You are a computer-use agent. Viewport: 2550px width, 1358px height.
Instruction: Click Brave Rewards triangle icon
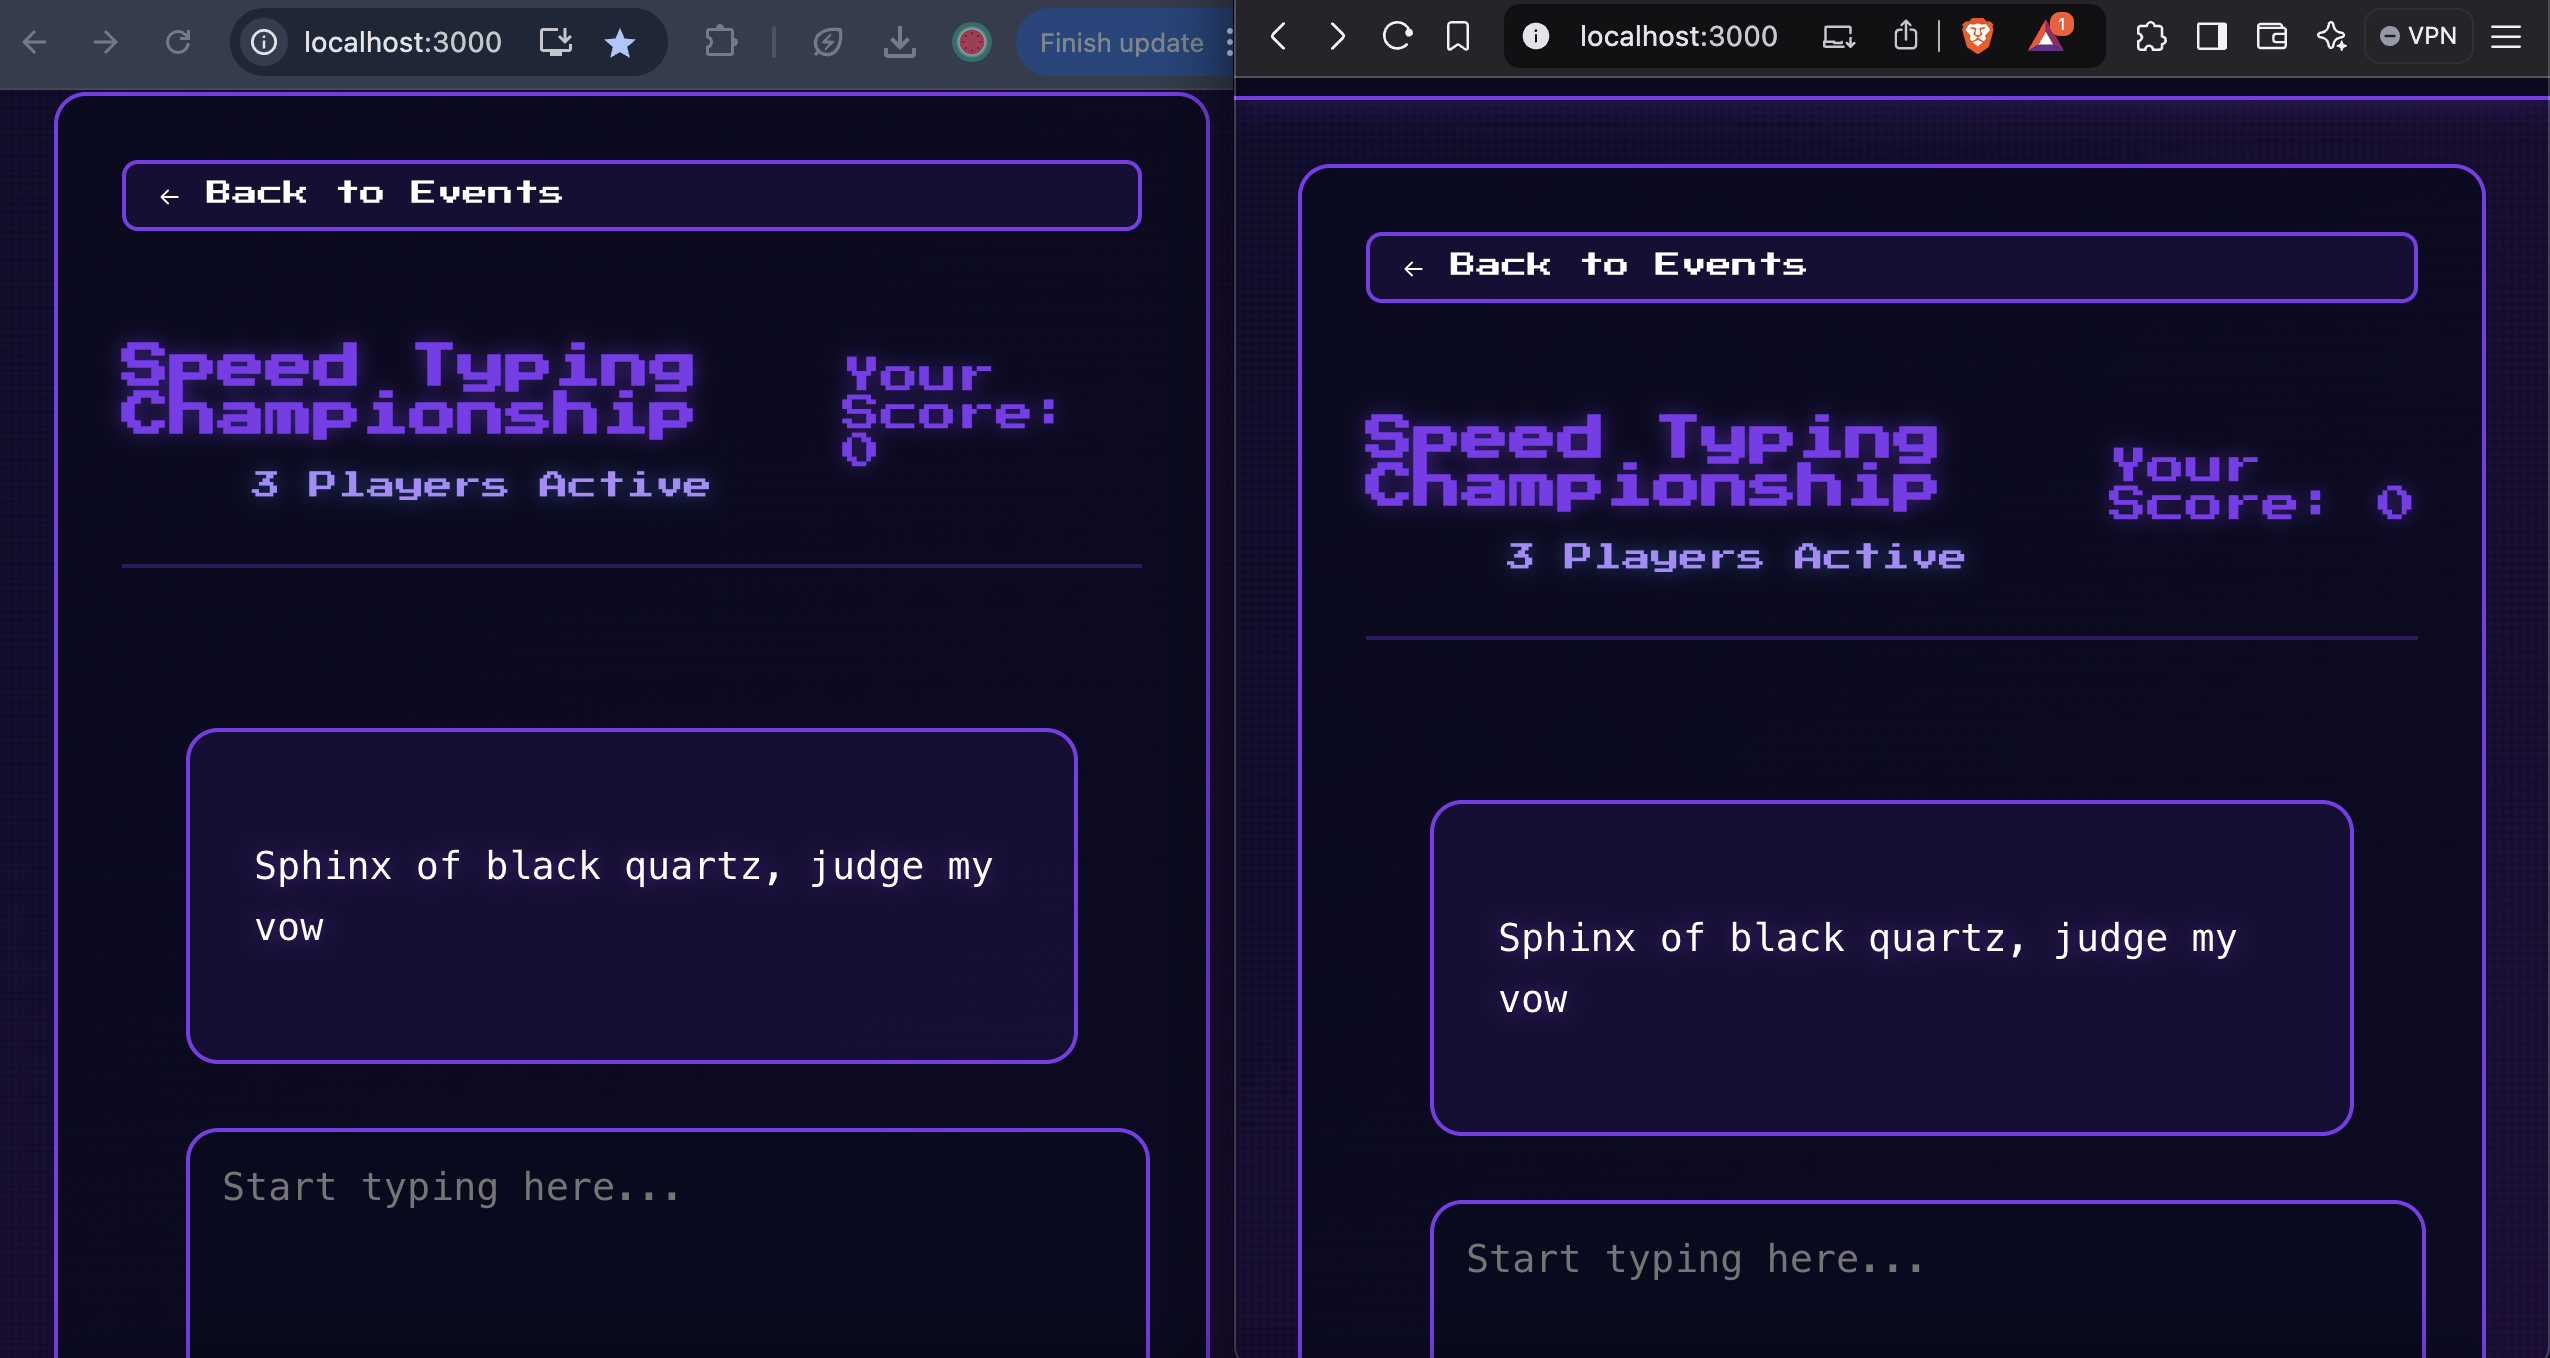2046,37
